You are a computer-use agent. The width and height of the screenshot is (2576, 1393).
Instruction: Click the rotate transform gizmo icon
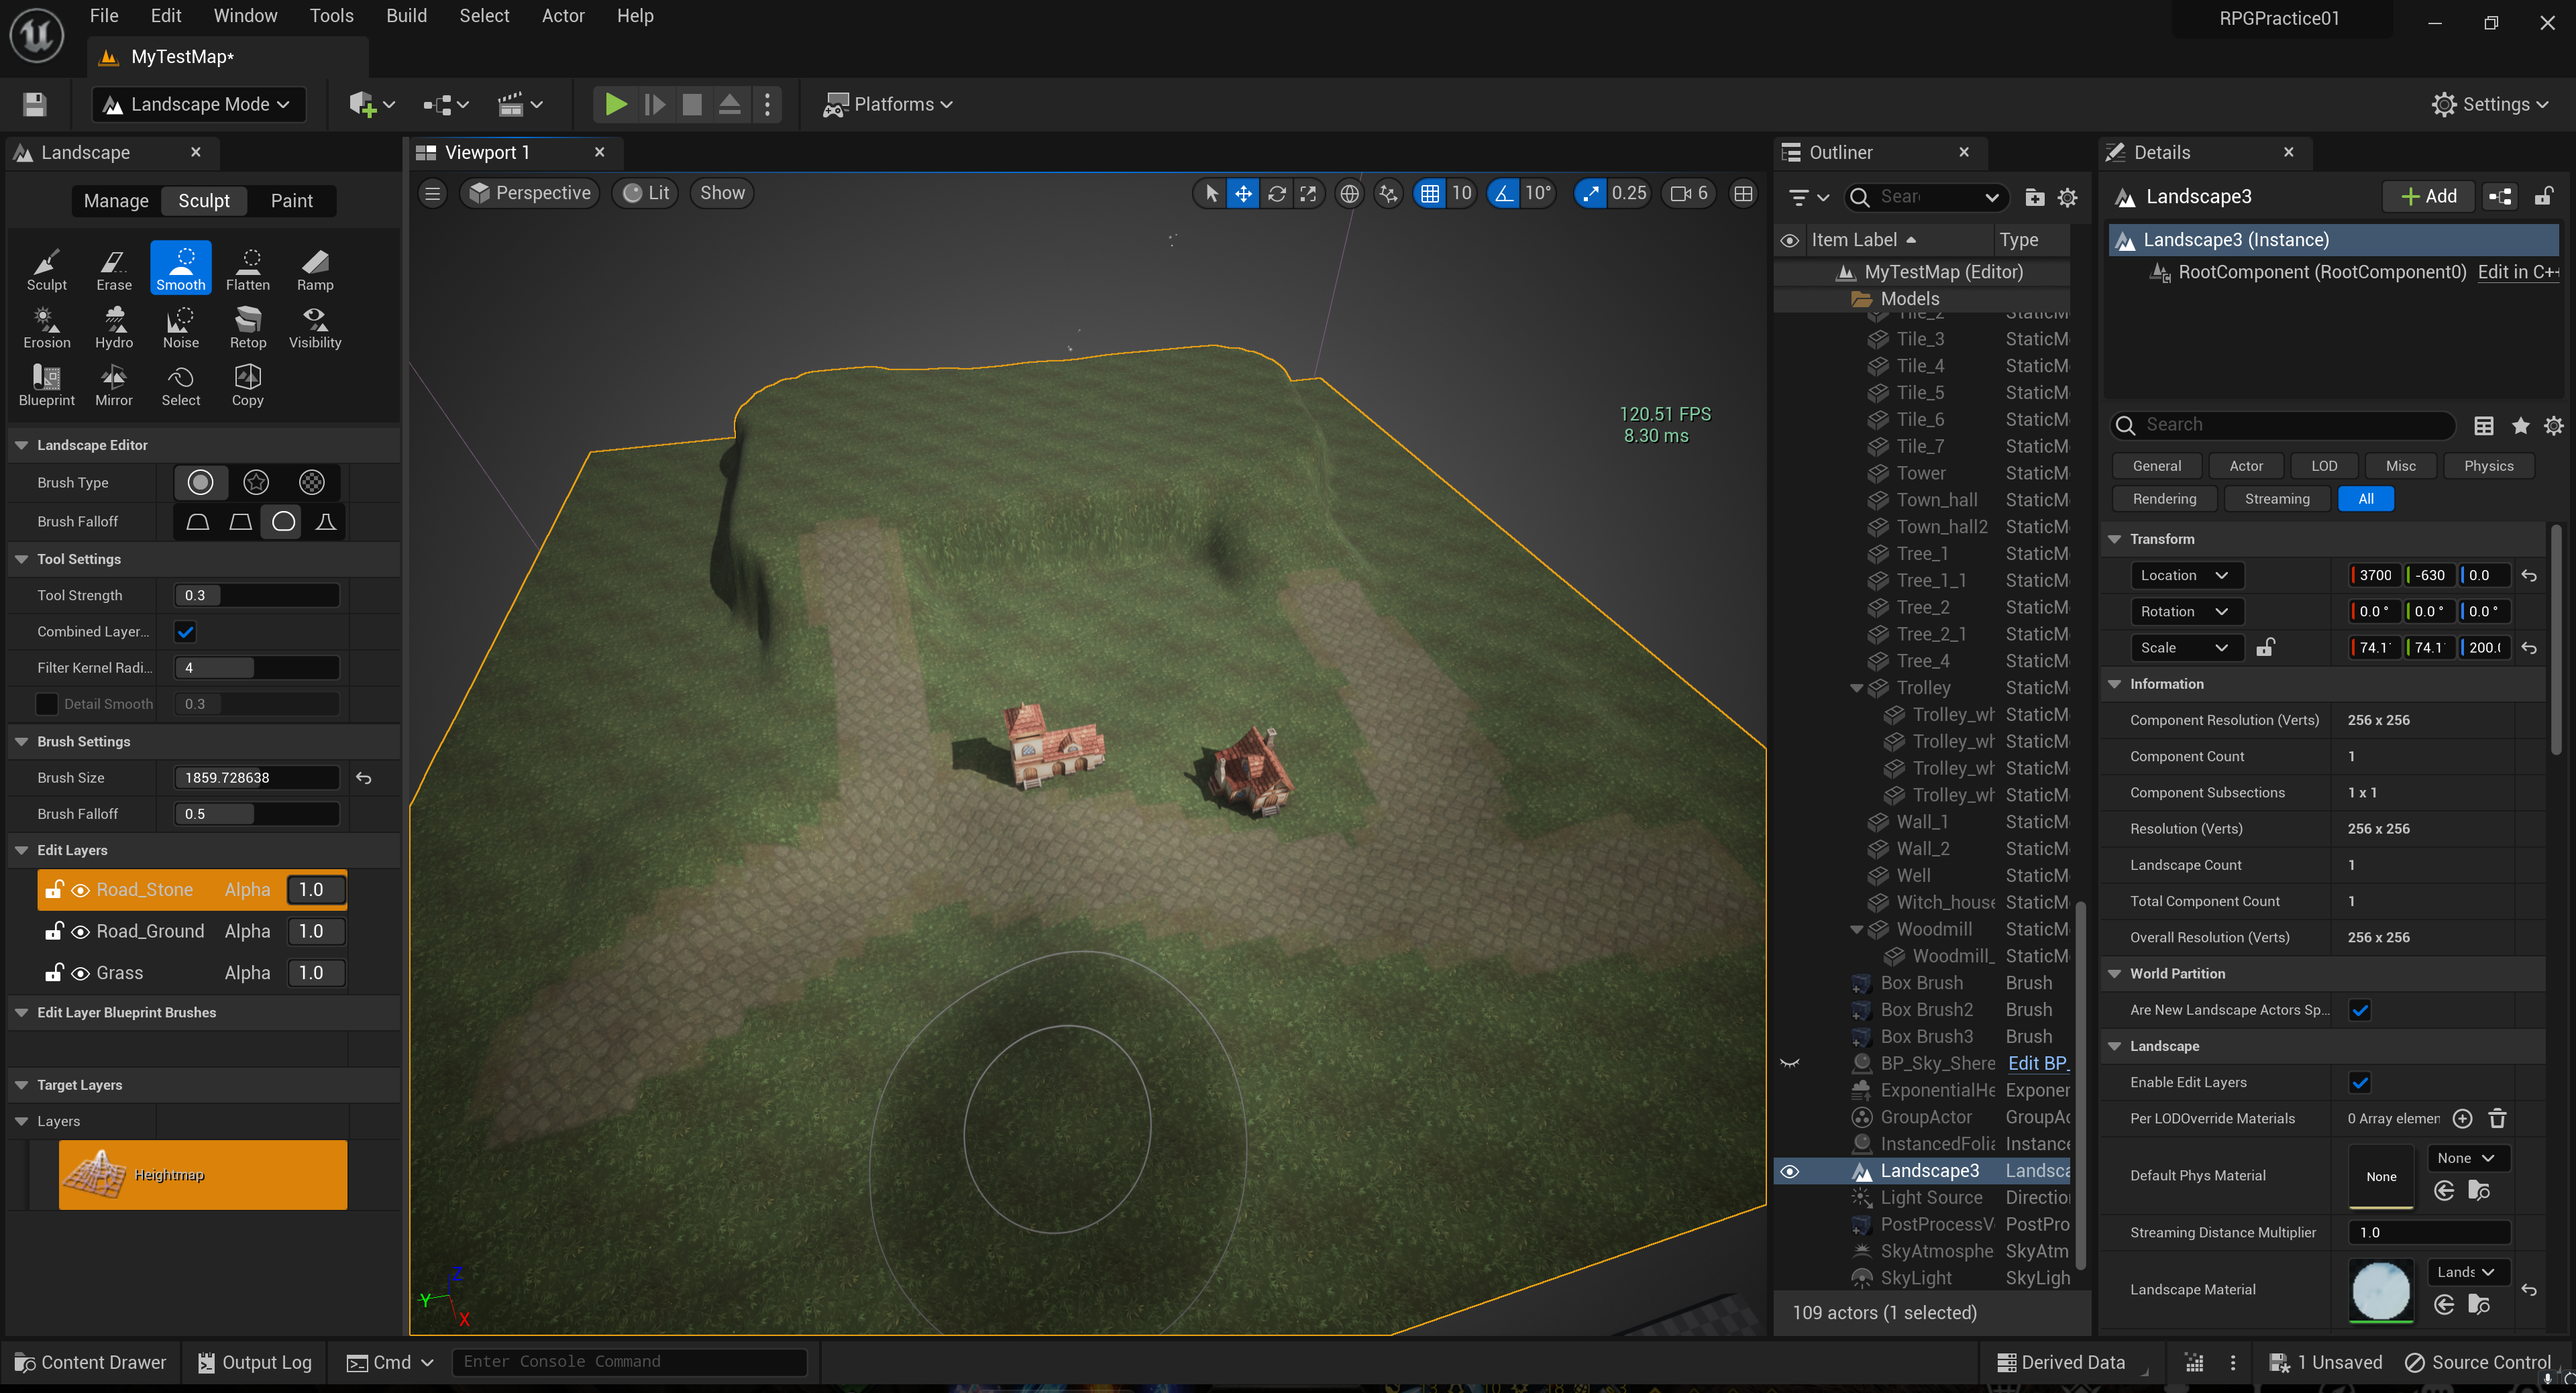click(1276, 193)
